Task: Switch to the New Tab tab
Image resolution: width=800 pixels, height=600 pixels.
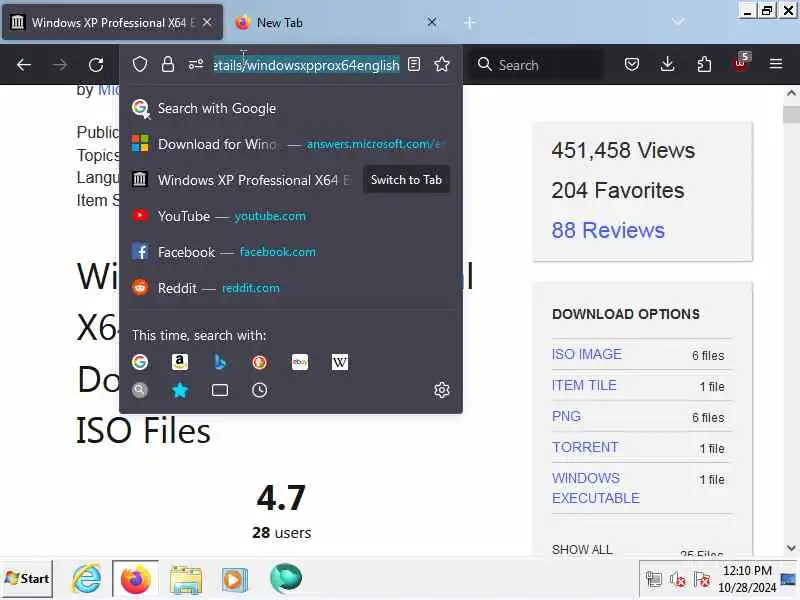Action: (x=337, y=22)
